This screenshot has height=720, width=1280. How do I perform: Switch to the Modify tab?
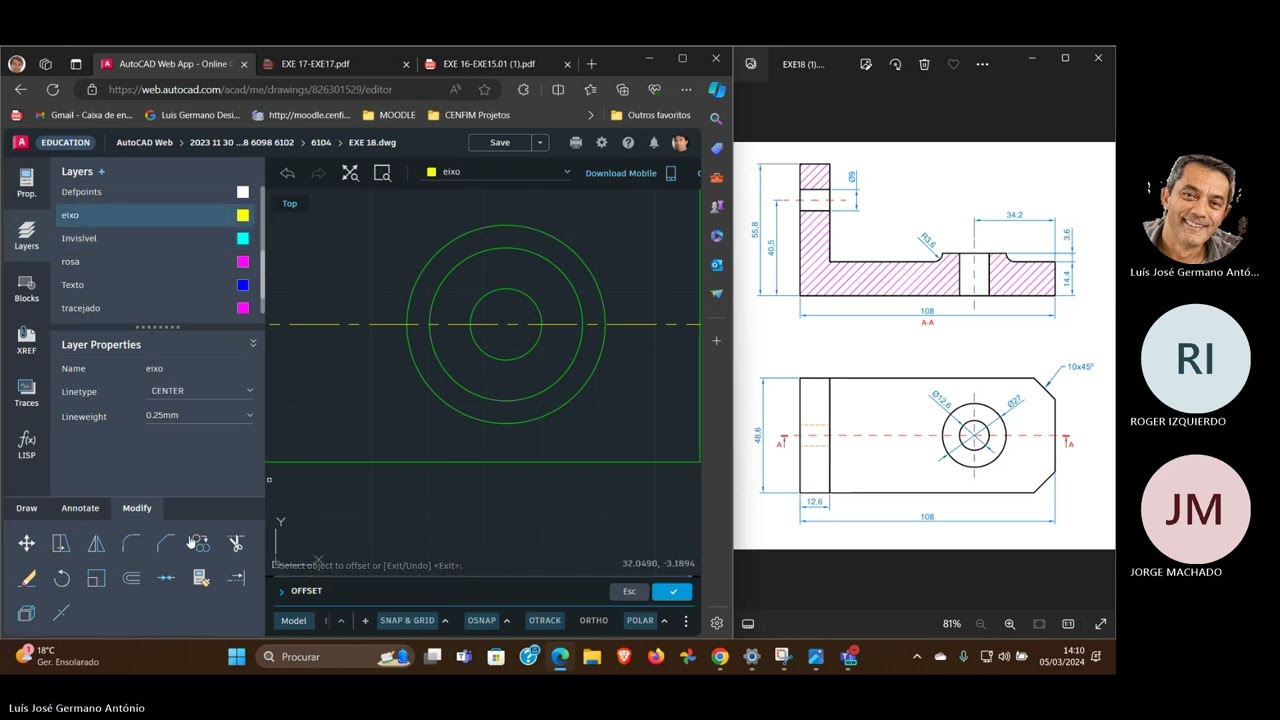137,508
